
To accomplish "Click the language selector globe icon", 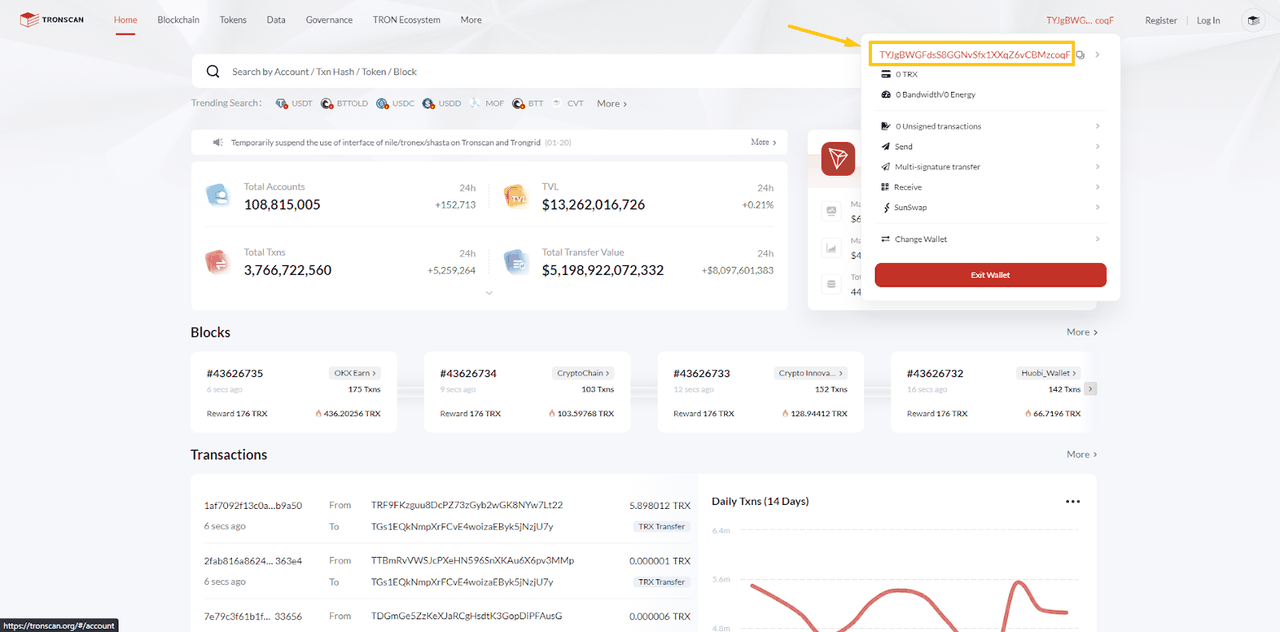I will 1253,19.
